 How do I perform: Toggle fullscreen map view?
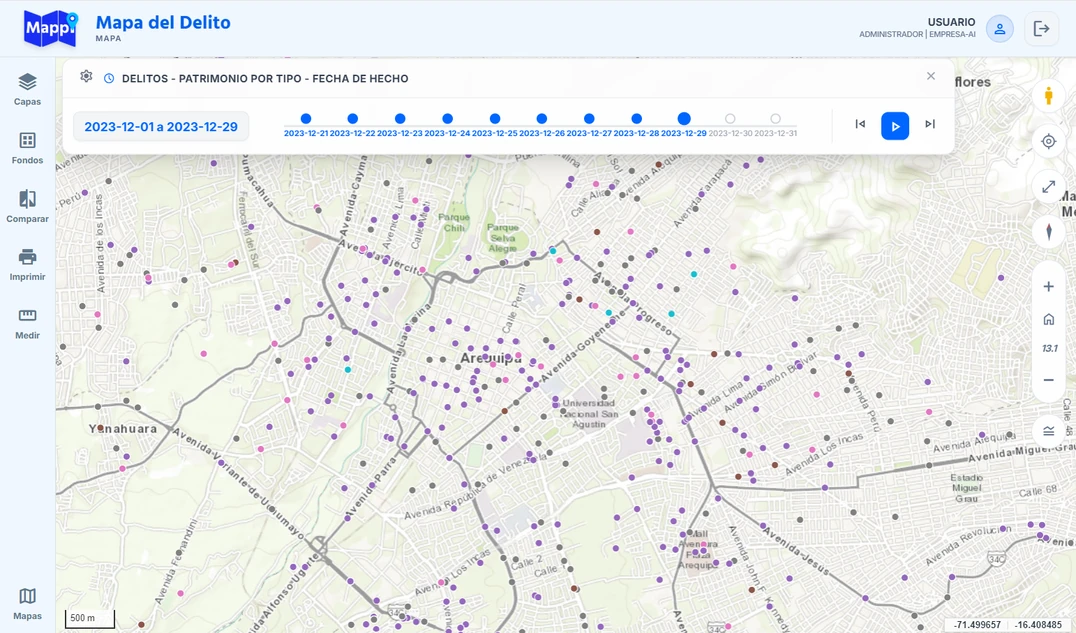click(x=1049, y=187)
